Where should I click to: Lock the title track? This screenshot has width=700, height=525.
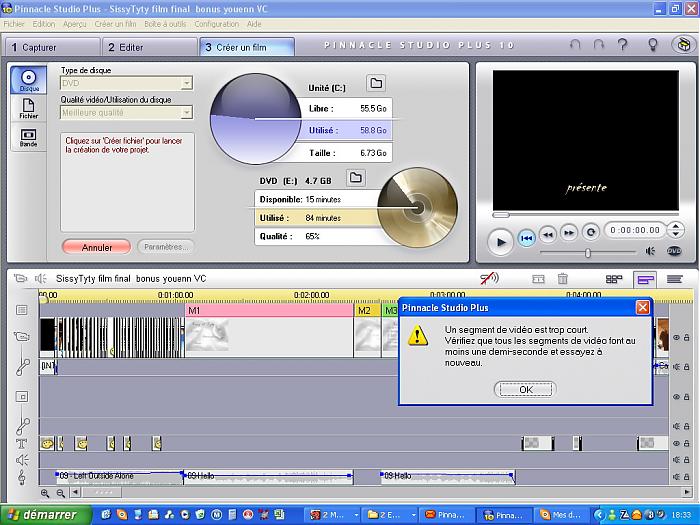click(x=687, y=443)
